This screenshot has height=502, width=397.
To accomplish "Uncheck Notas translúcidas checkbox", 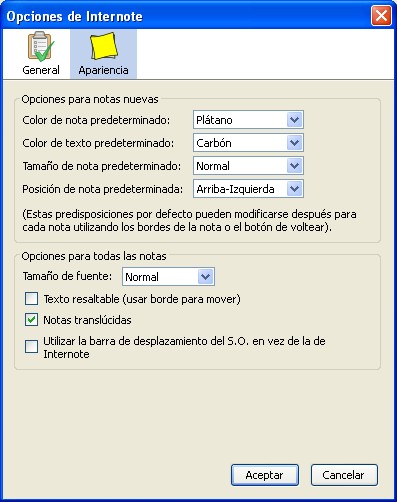I will pyautogui.click(x=31, y=320).
